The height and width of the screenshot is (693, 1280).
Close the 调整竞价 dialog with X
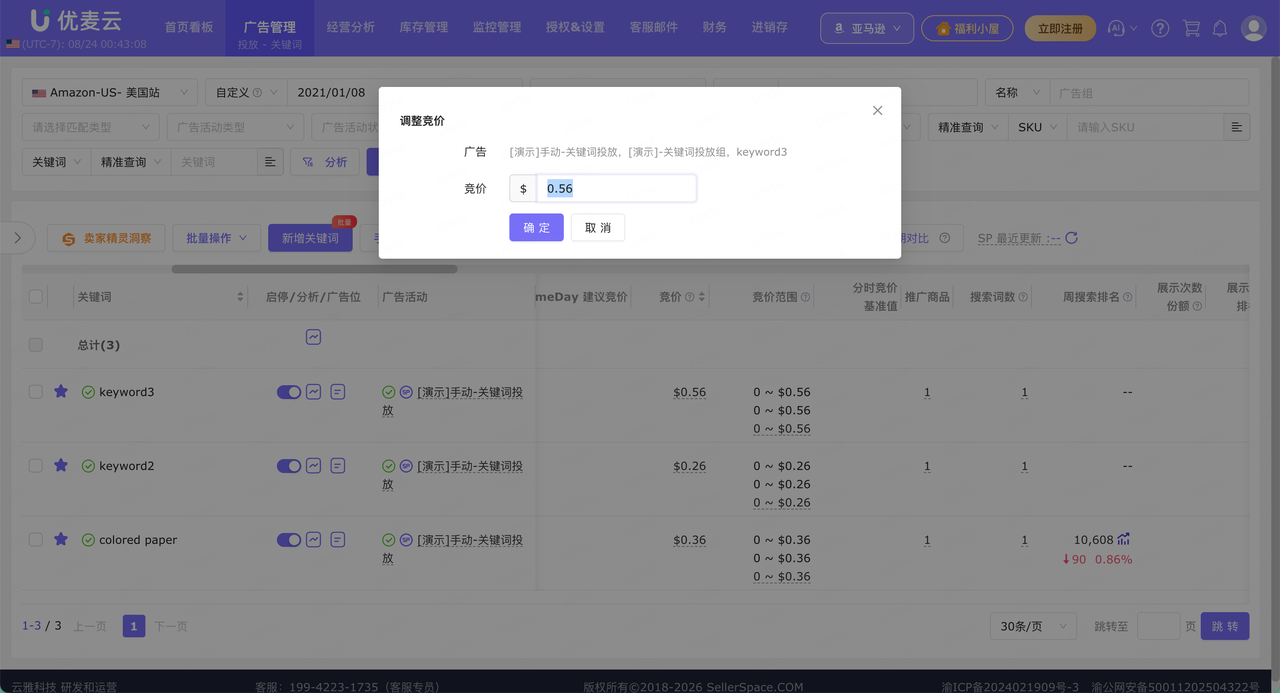(x=877, y=110)
